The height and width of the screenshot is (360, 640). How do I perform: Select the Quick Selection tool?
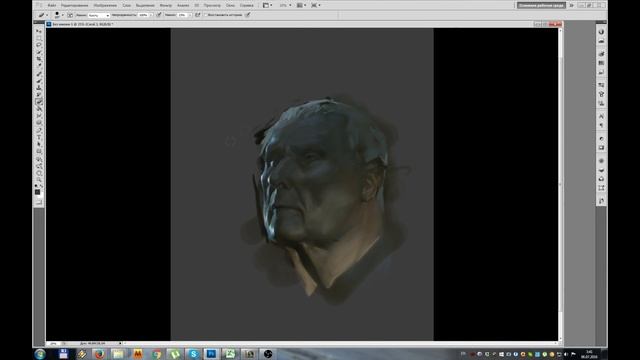[x=39, y=52]
